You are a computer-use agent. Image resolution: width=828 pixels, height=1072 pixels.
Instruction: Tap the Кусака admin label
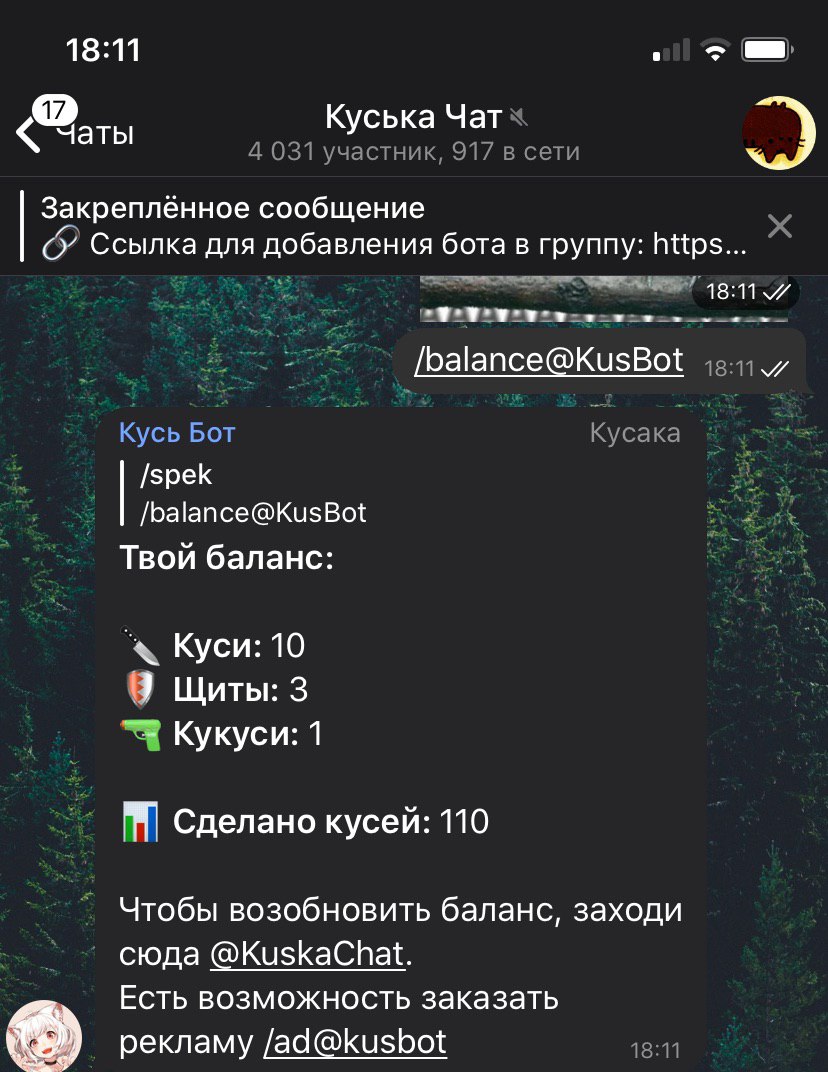(x=635, y=433)
